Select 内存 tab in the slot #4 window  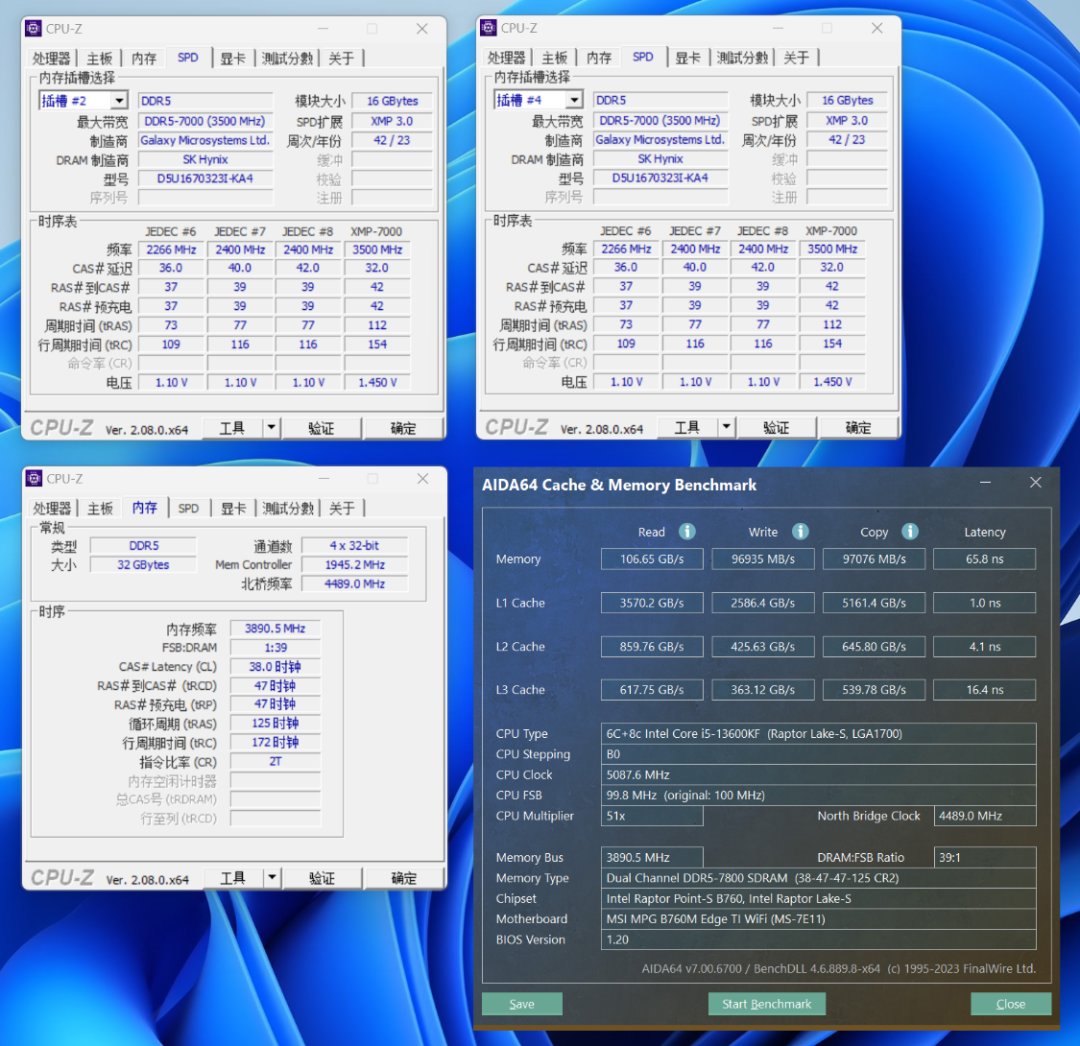coord(599,58)
